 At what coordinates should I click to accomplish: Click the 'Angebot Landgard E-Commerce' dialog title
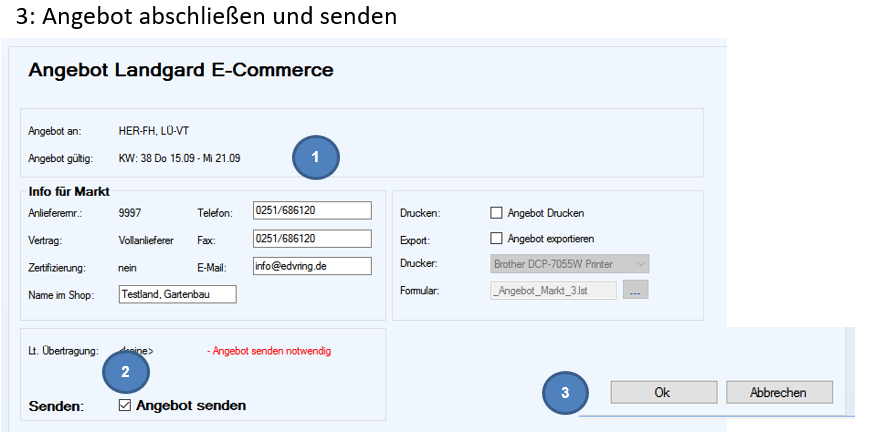pyautogui.click(x=180, y=70)
